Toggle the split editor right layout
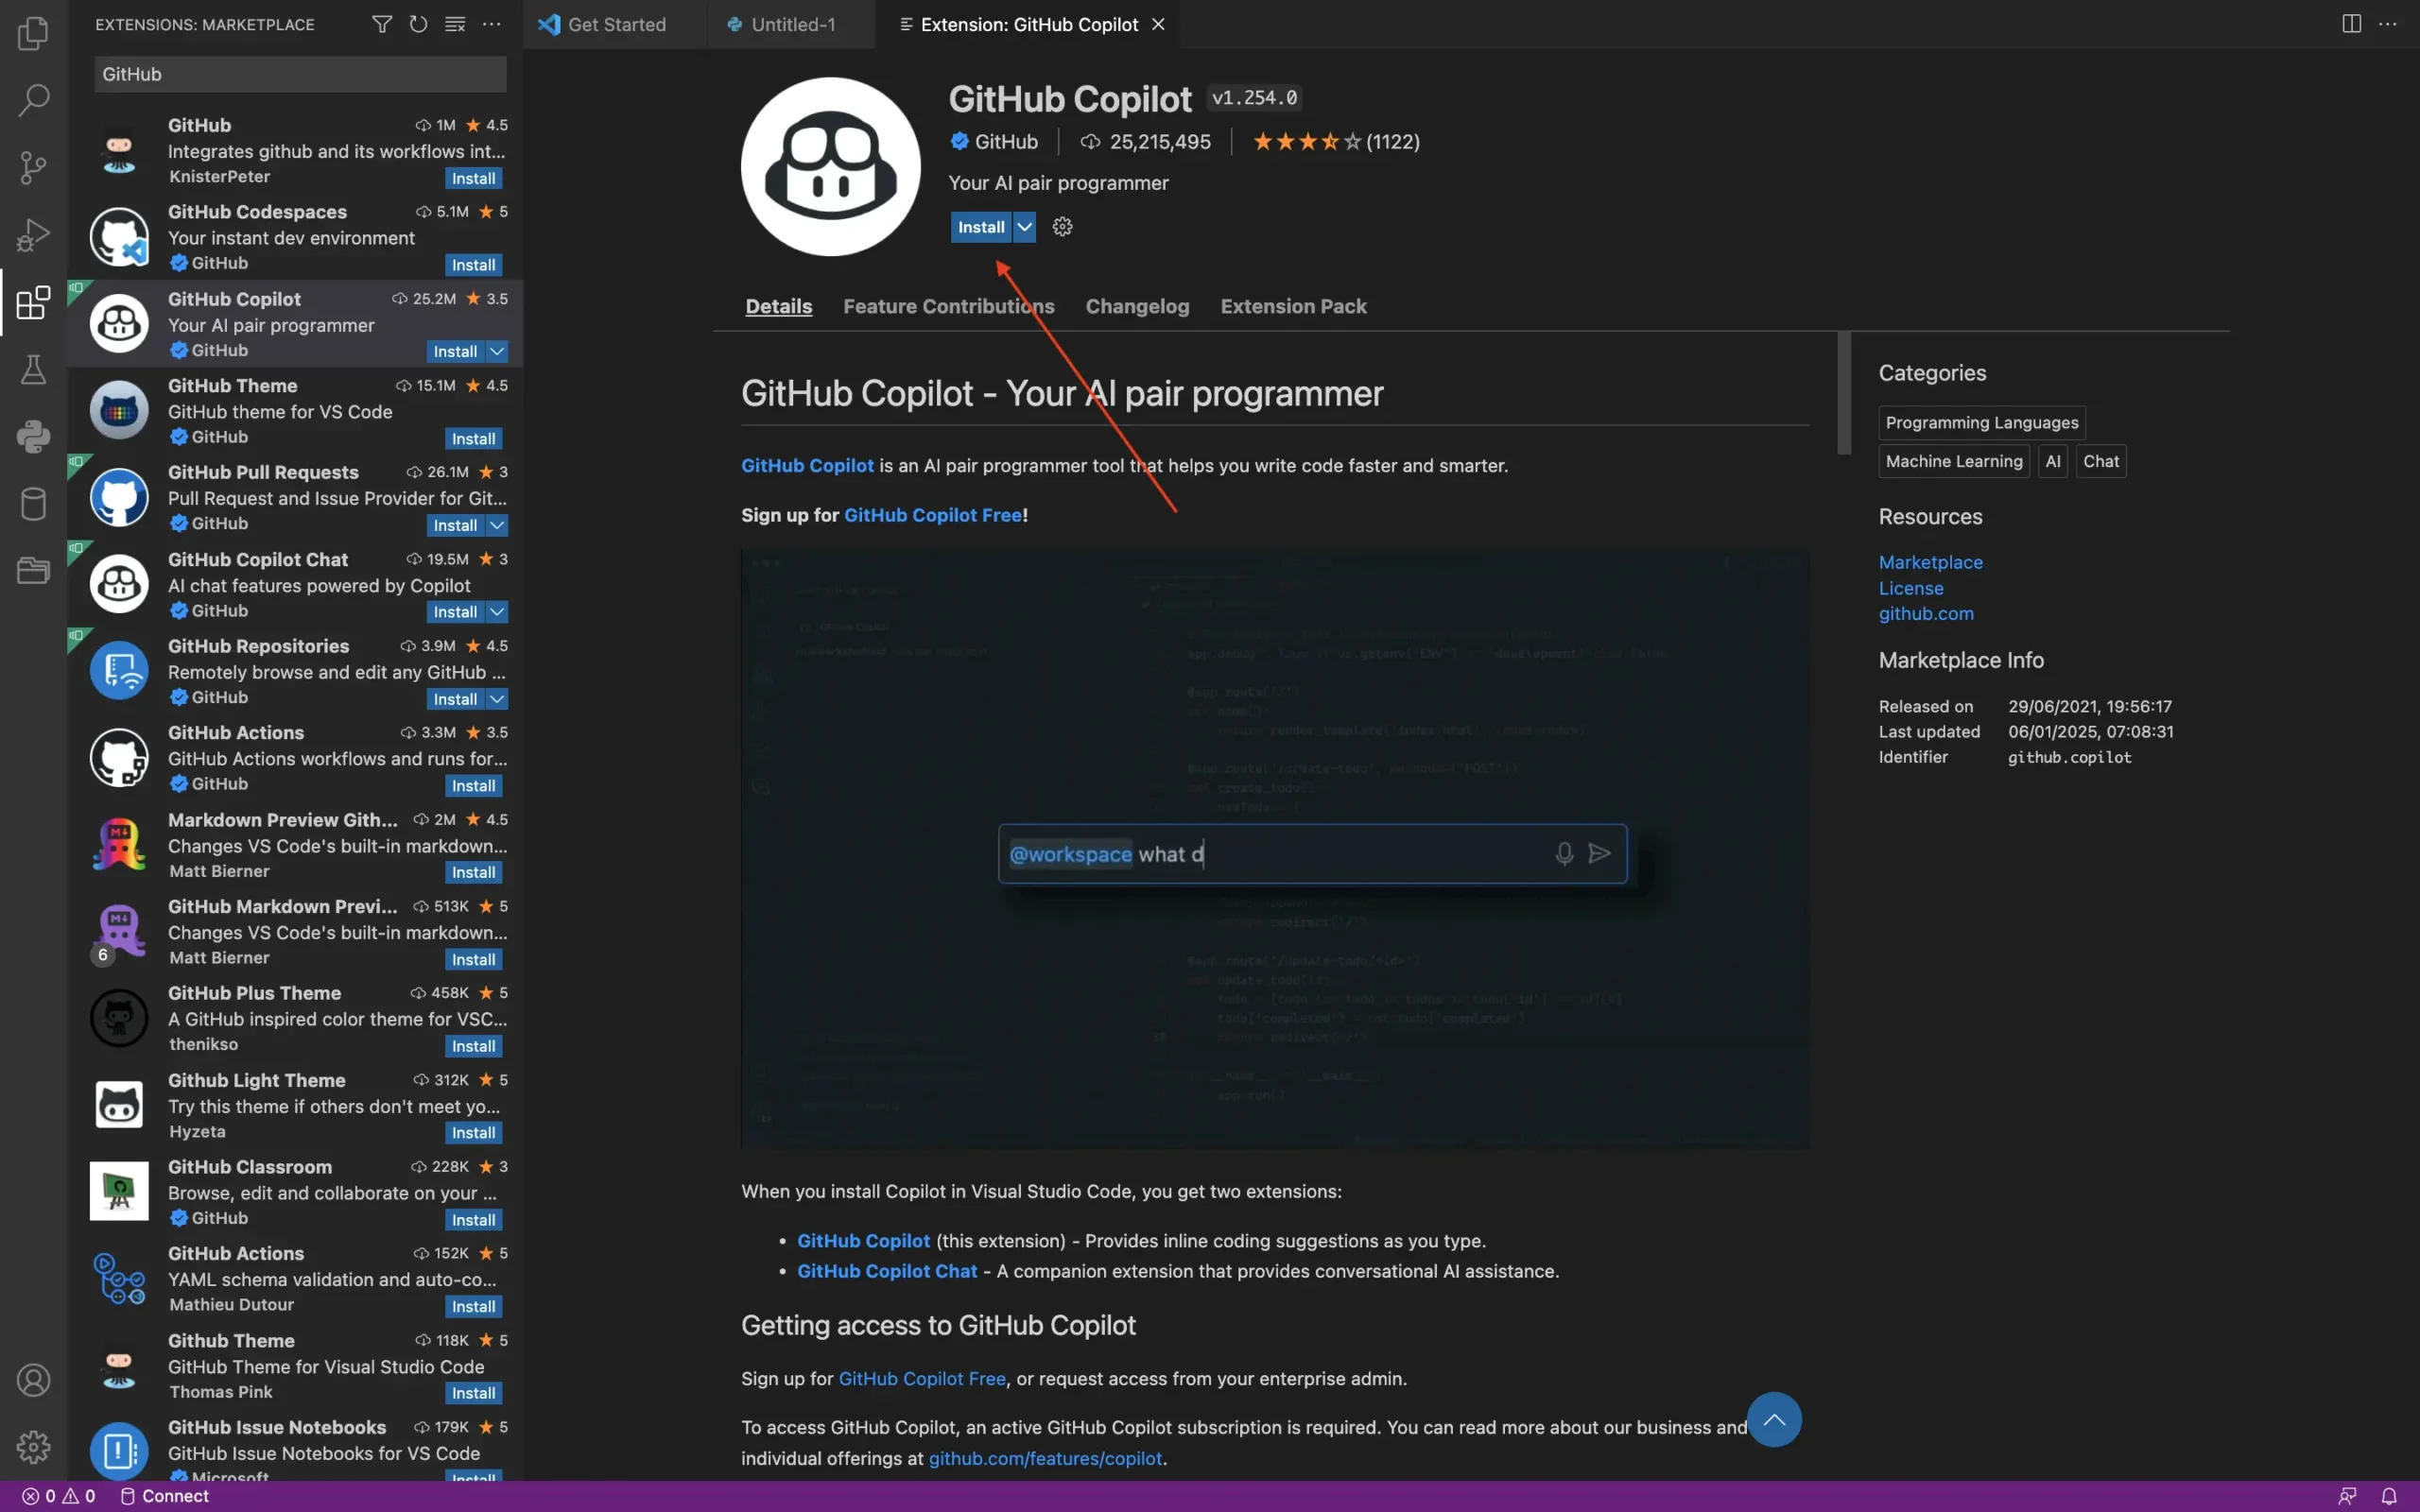Viewport: 2420px width, 1512px height. click(x=2351, y=24)
